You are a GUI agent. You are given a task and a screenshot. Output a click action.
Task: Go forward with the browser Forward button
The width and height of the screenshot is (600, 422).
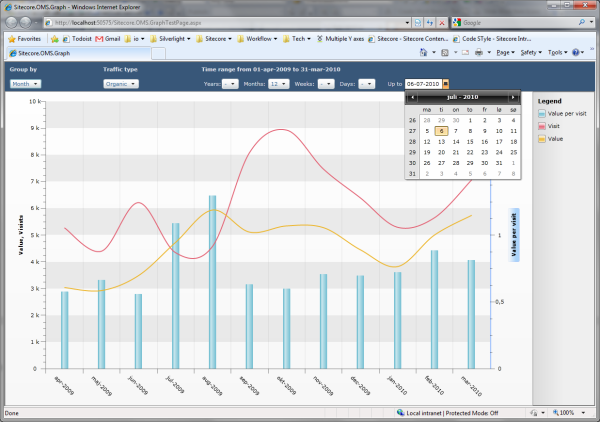click(x=26, y=23)
